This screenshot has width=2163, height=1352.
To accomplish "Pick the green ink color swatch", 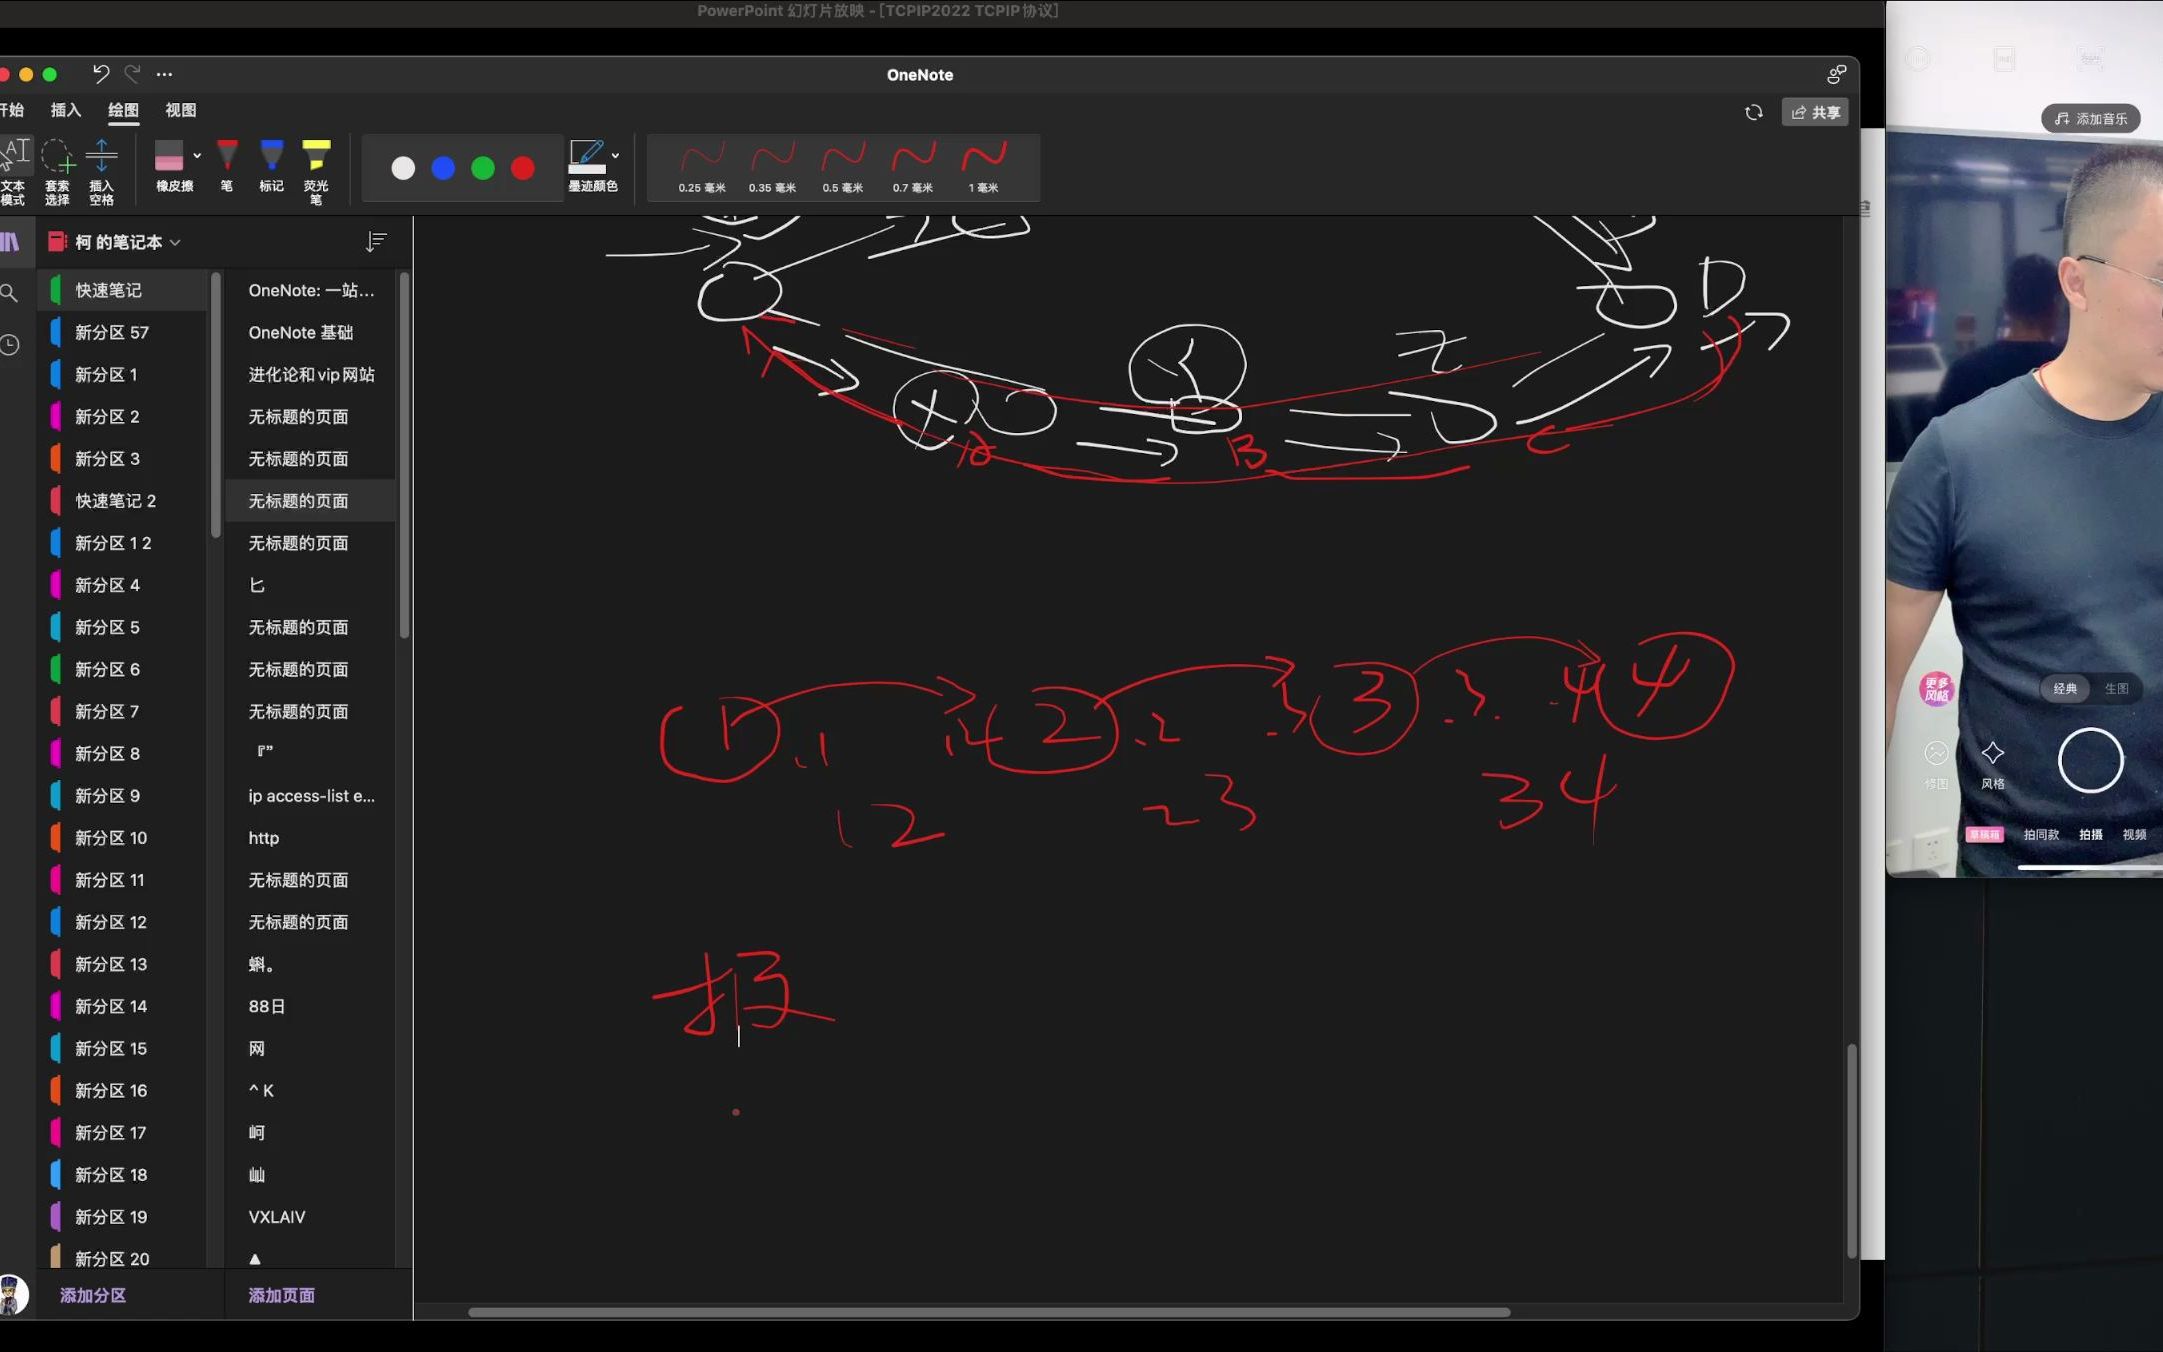I will (x=483, y=168).
